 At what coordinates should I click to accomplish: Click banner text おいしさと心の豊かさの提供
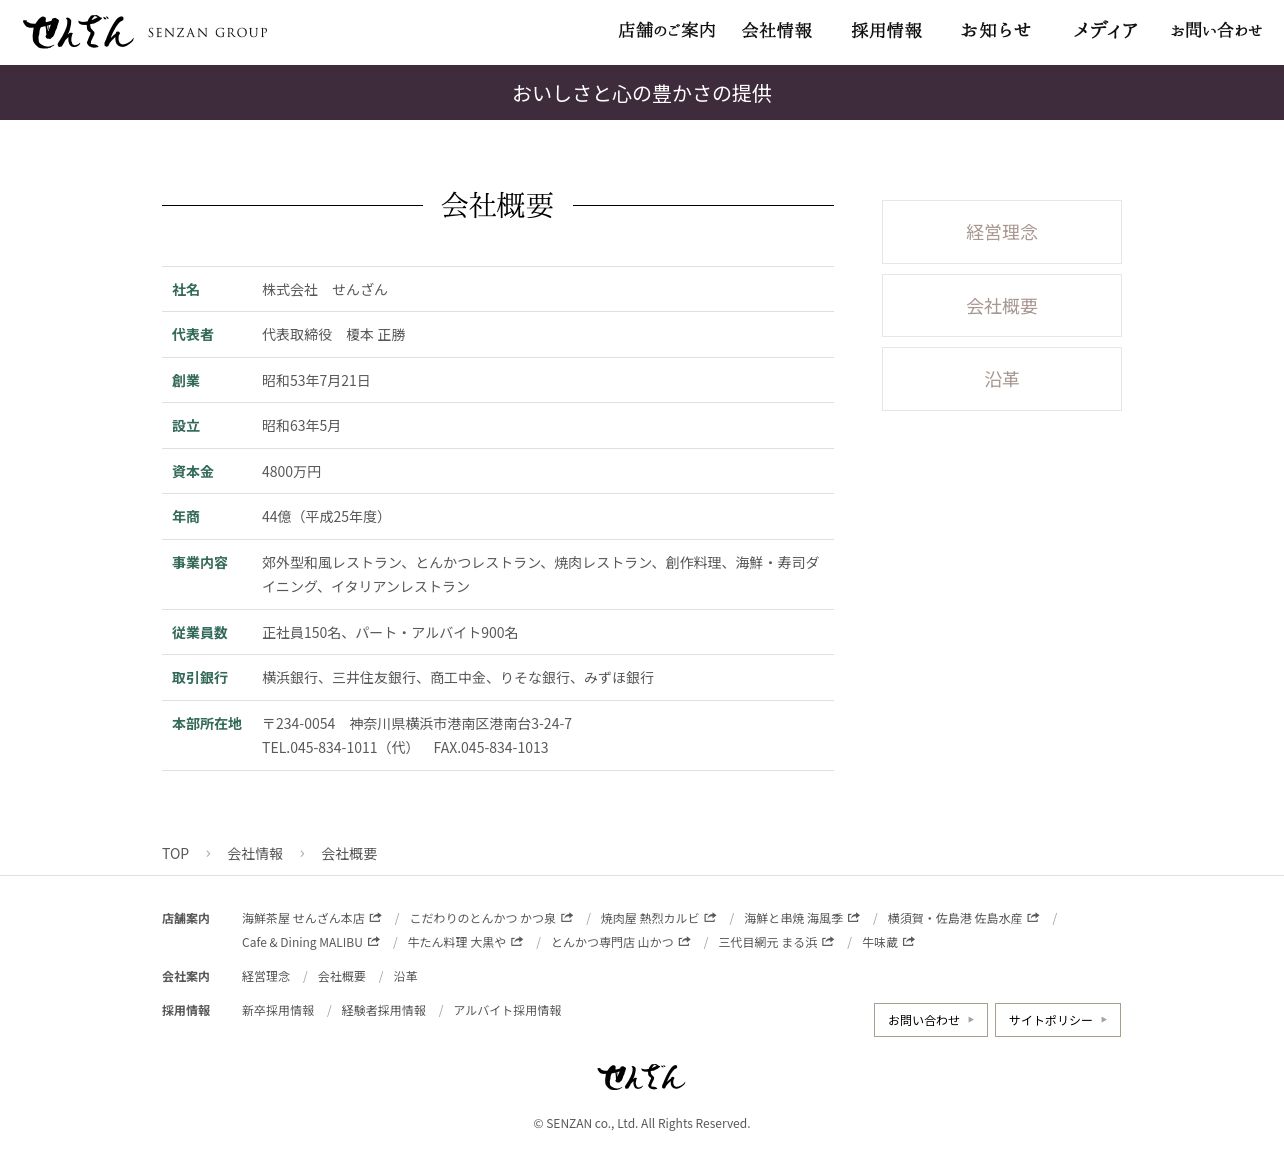pyautogui.click(x=642, y=93)
